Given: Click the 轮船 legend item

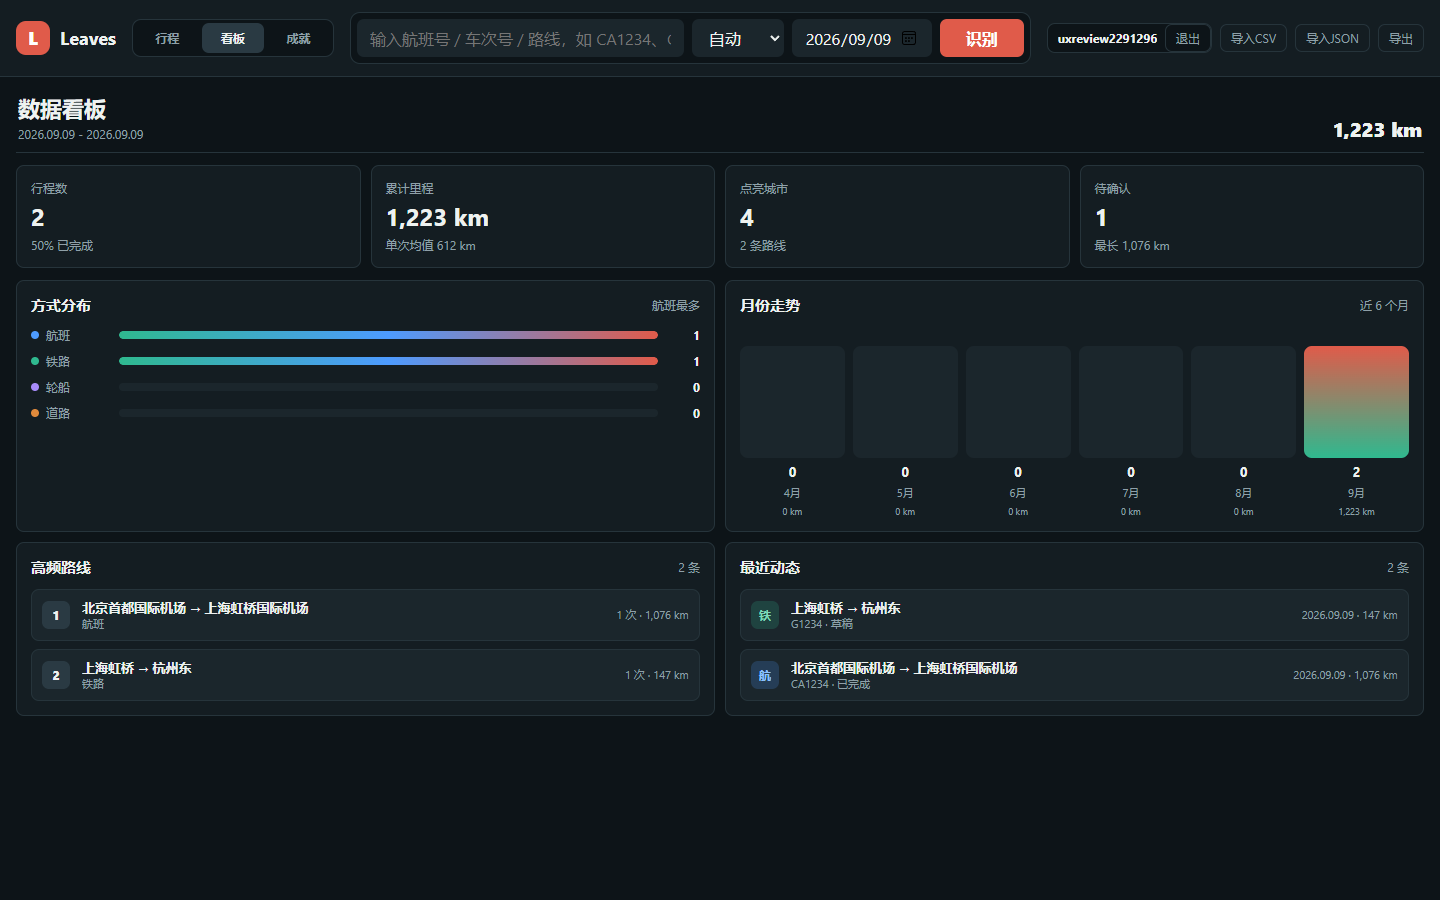Looking at the screenshot, I should pyautogui.click(x=51, y=387).
